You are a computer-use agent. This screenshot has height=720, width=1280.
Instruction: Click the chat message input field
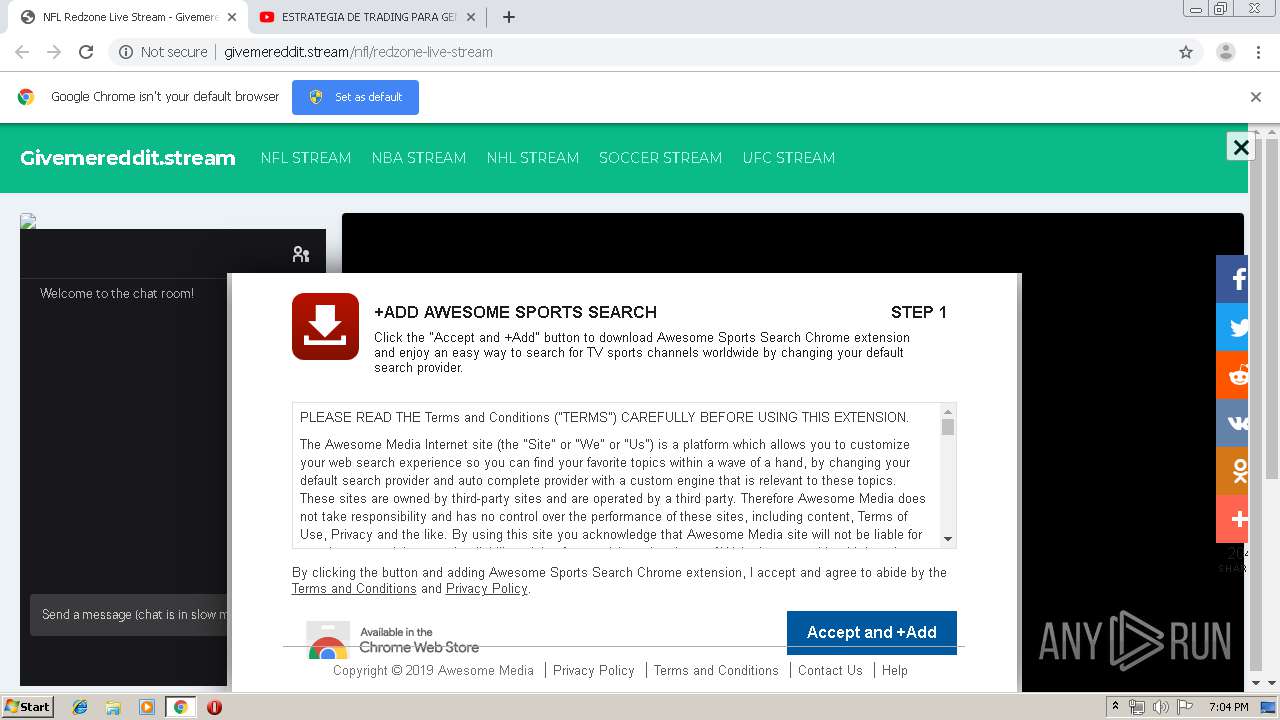[130, 615]
